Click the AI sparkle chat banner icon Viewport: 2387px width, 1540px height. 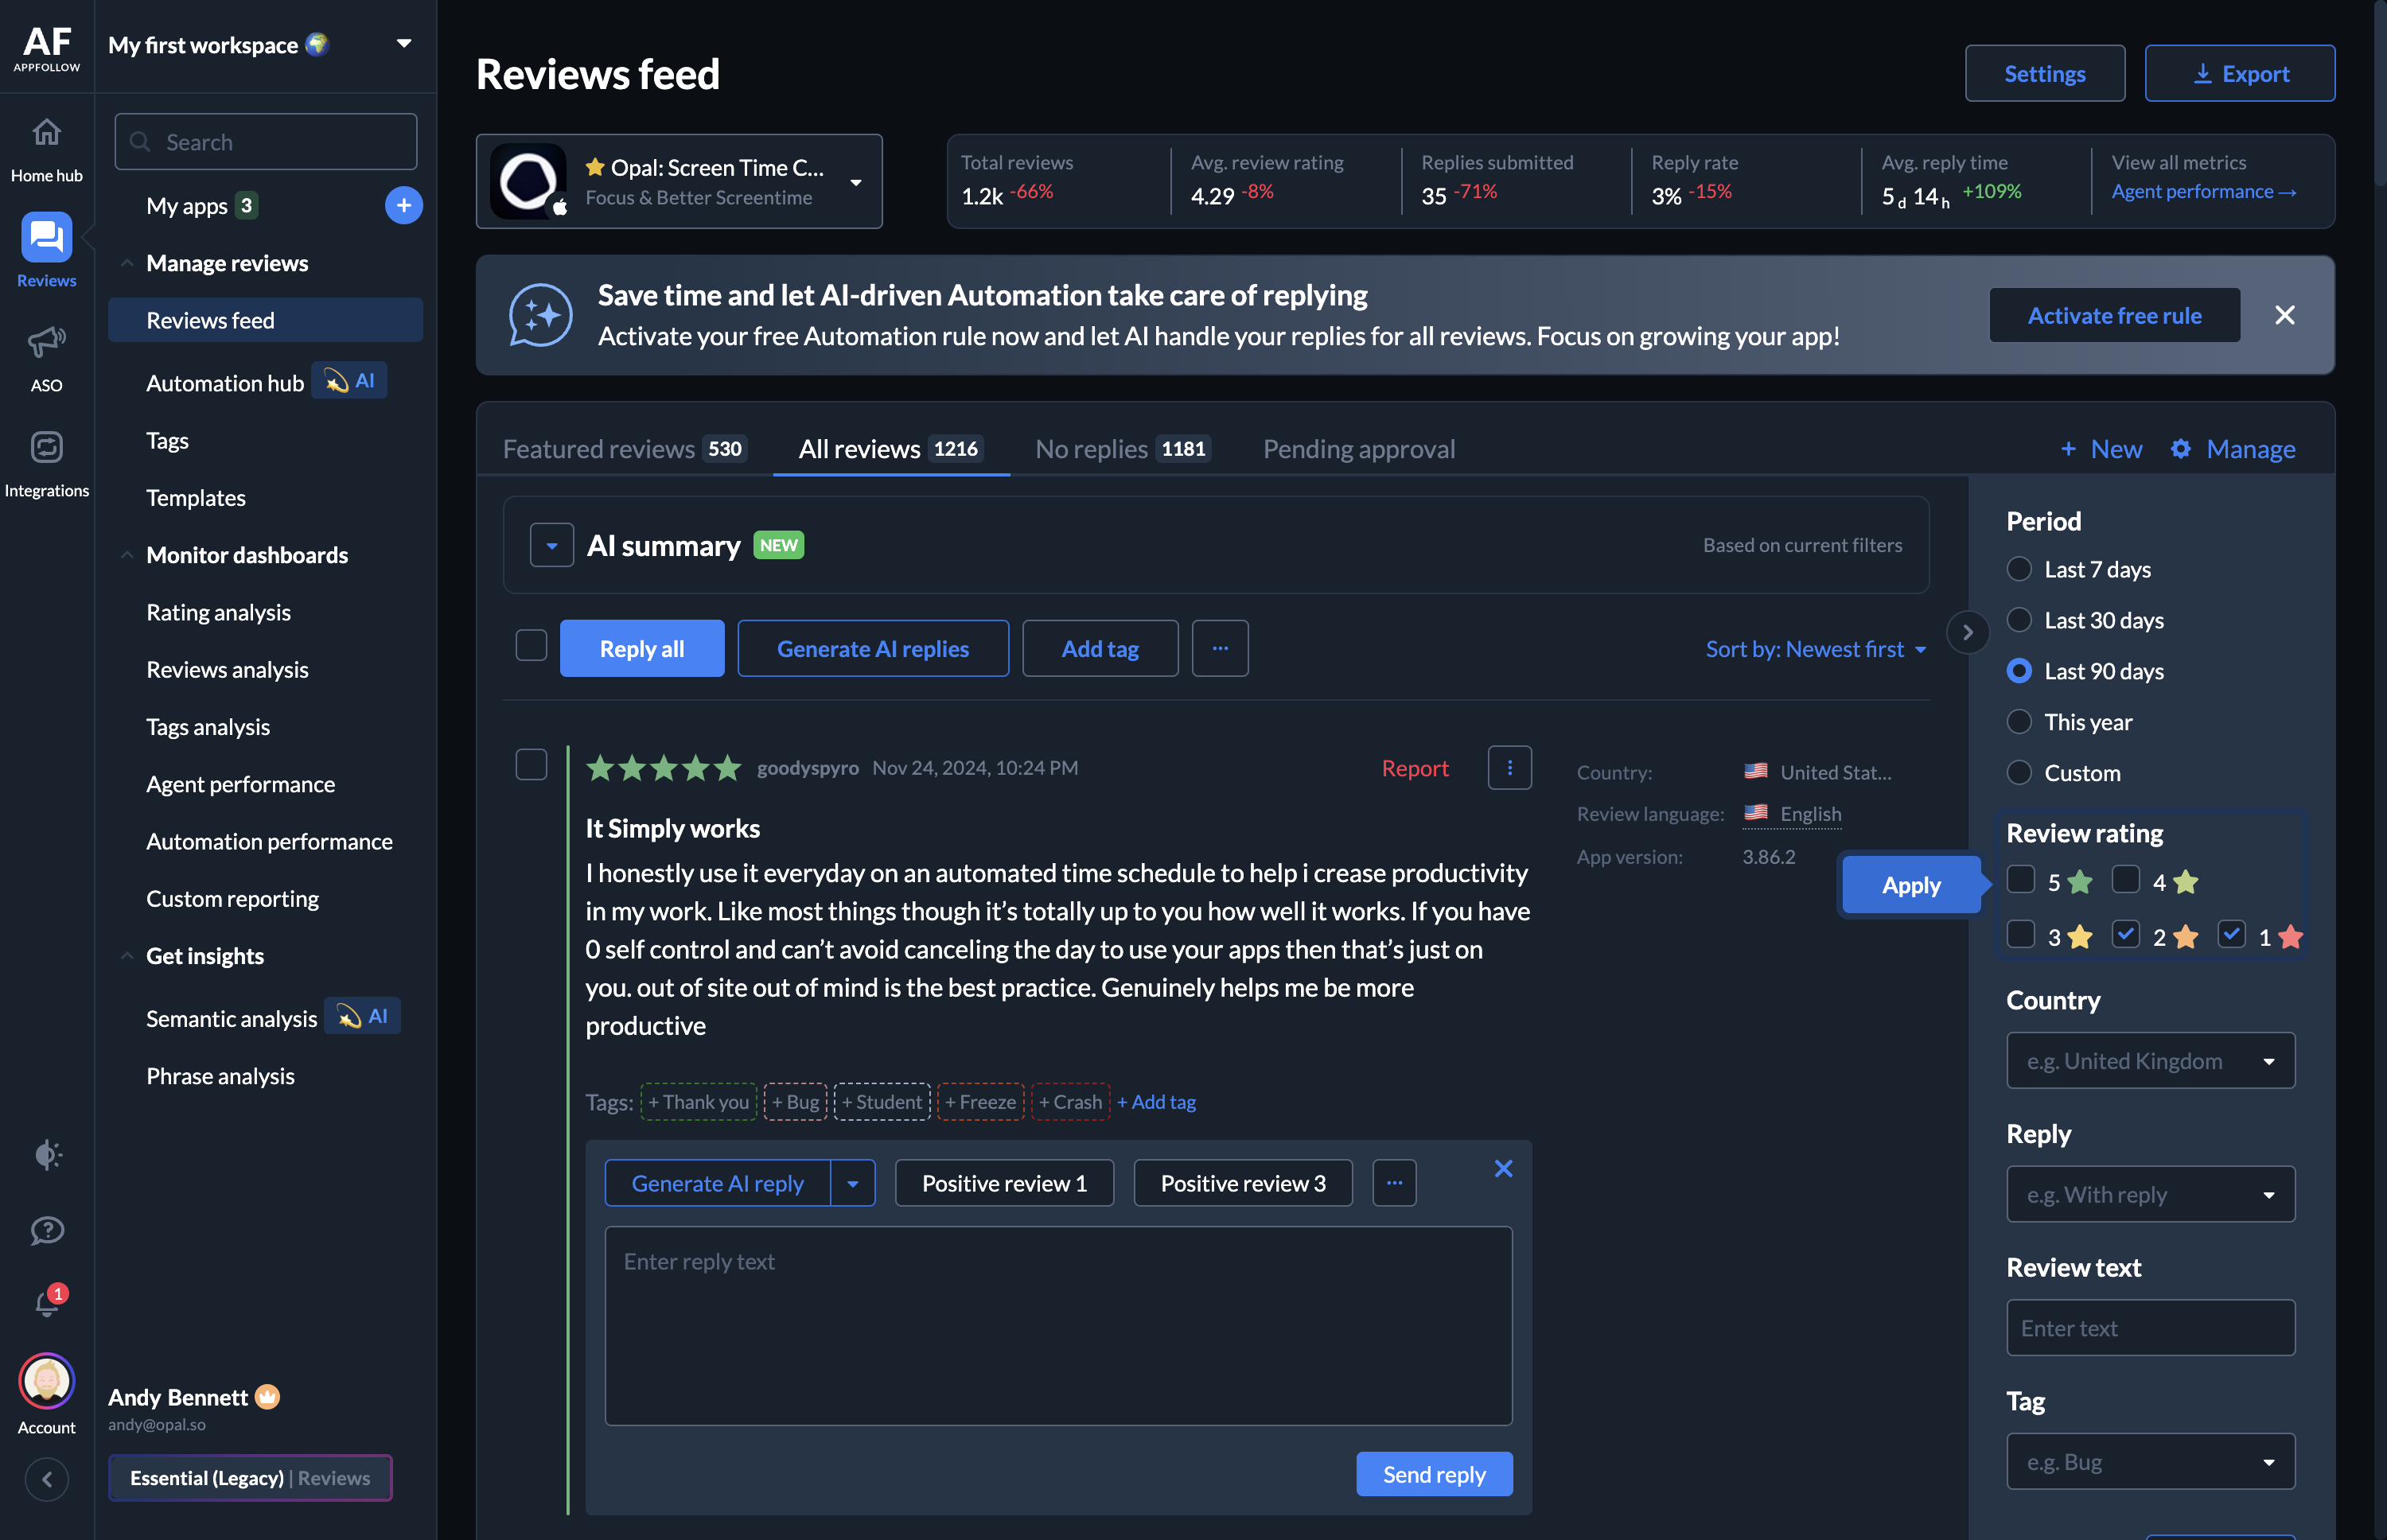[x=540, y=315]
